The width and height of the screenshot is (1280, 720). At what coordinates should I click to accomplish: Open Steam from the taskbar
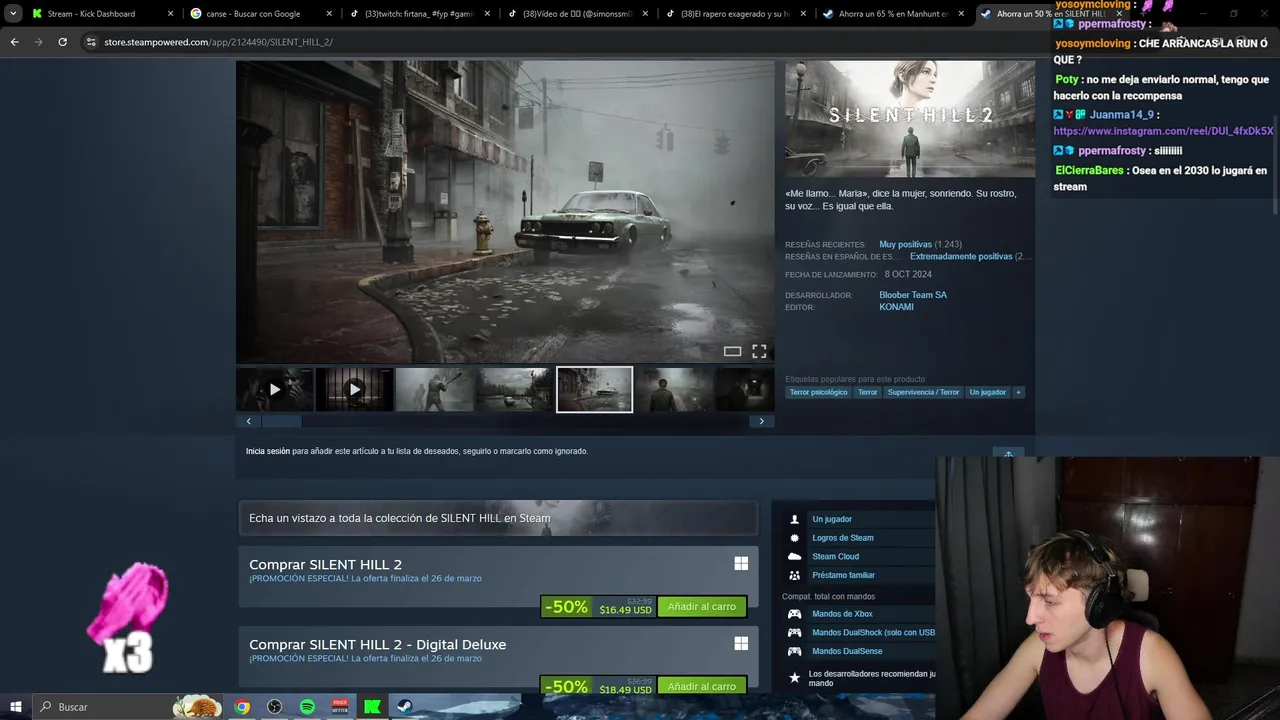coord(405,707)
